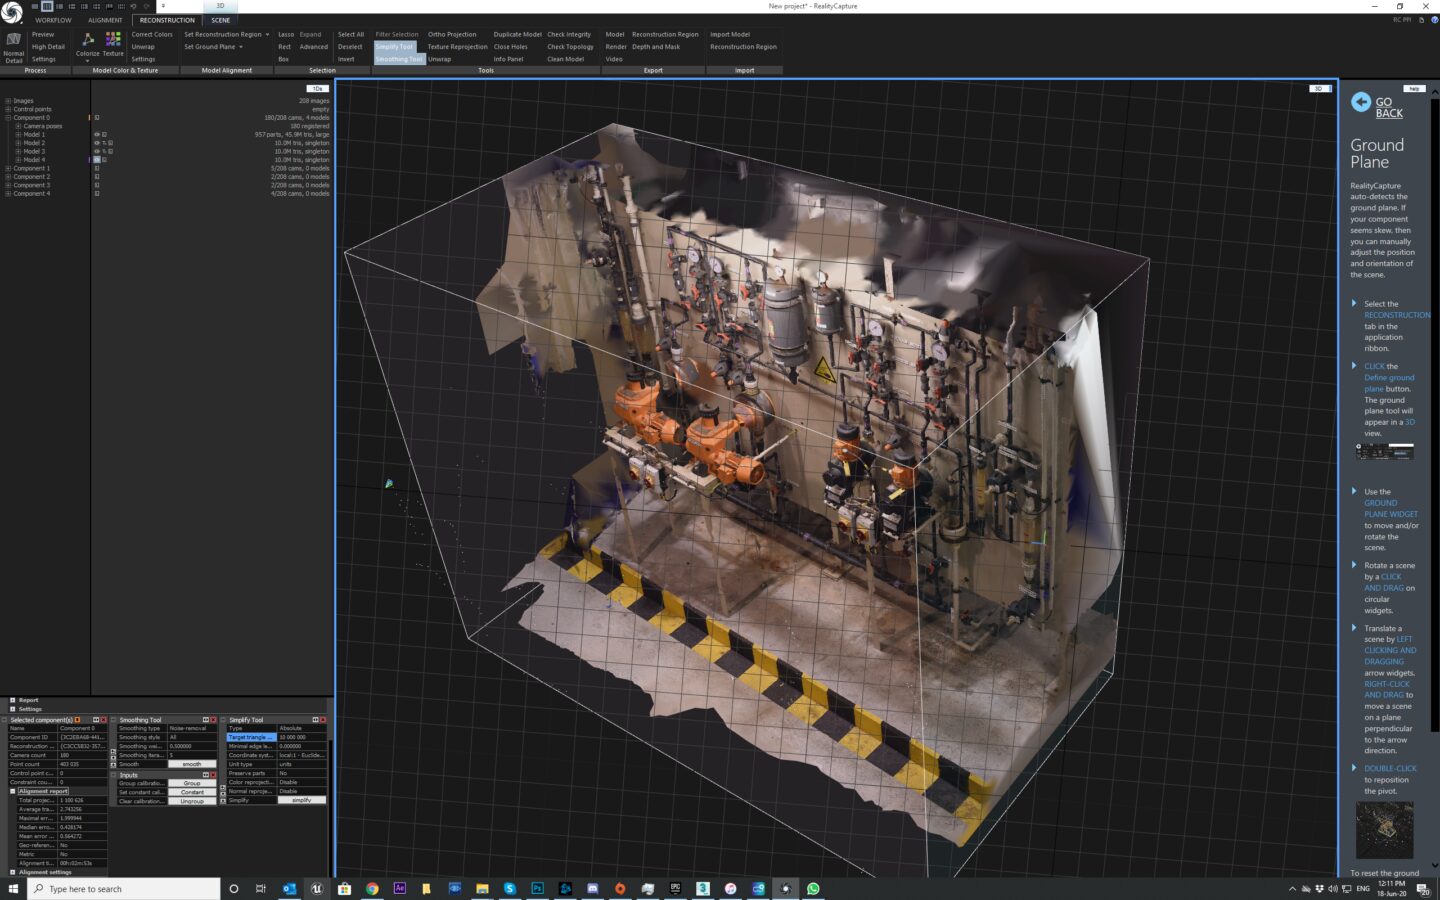Expand the Images tree node
Viewport: 1440px width, 900px height.
(8, 101)
